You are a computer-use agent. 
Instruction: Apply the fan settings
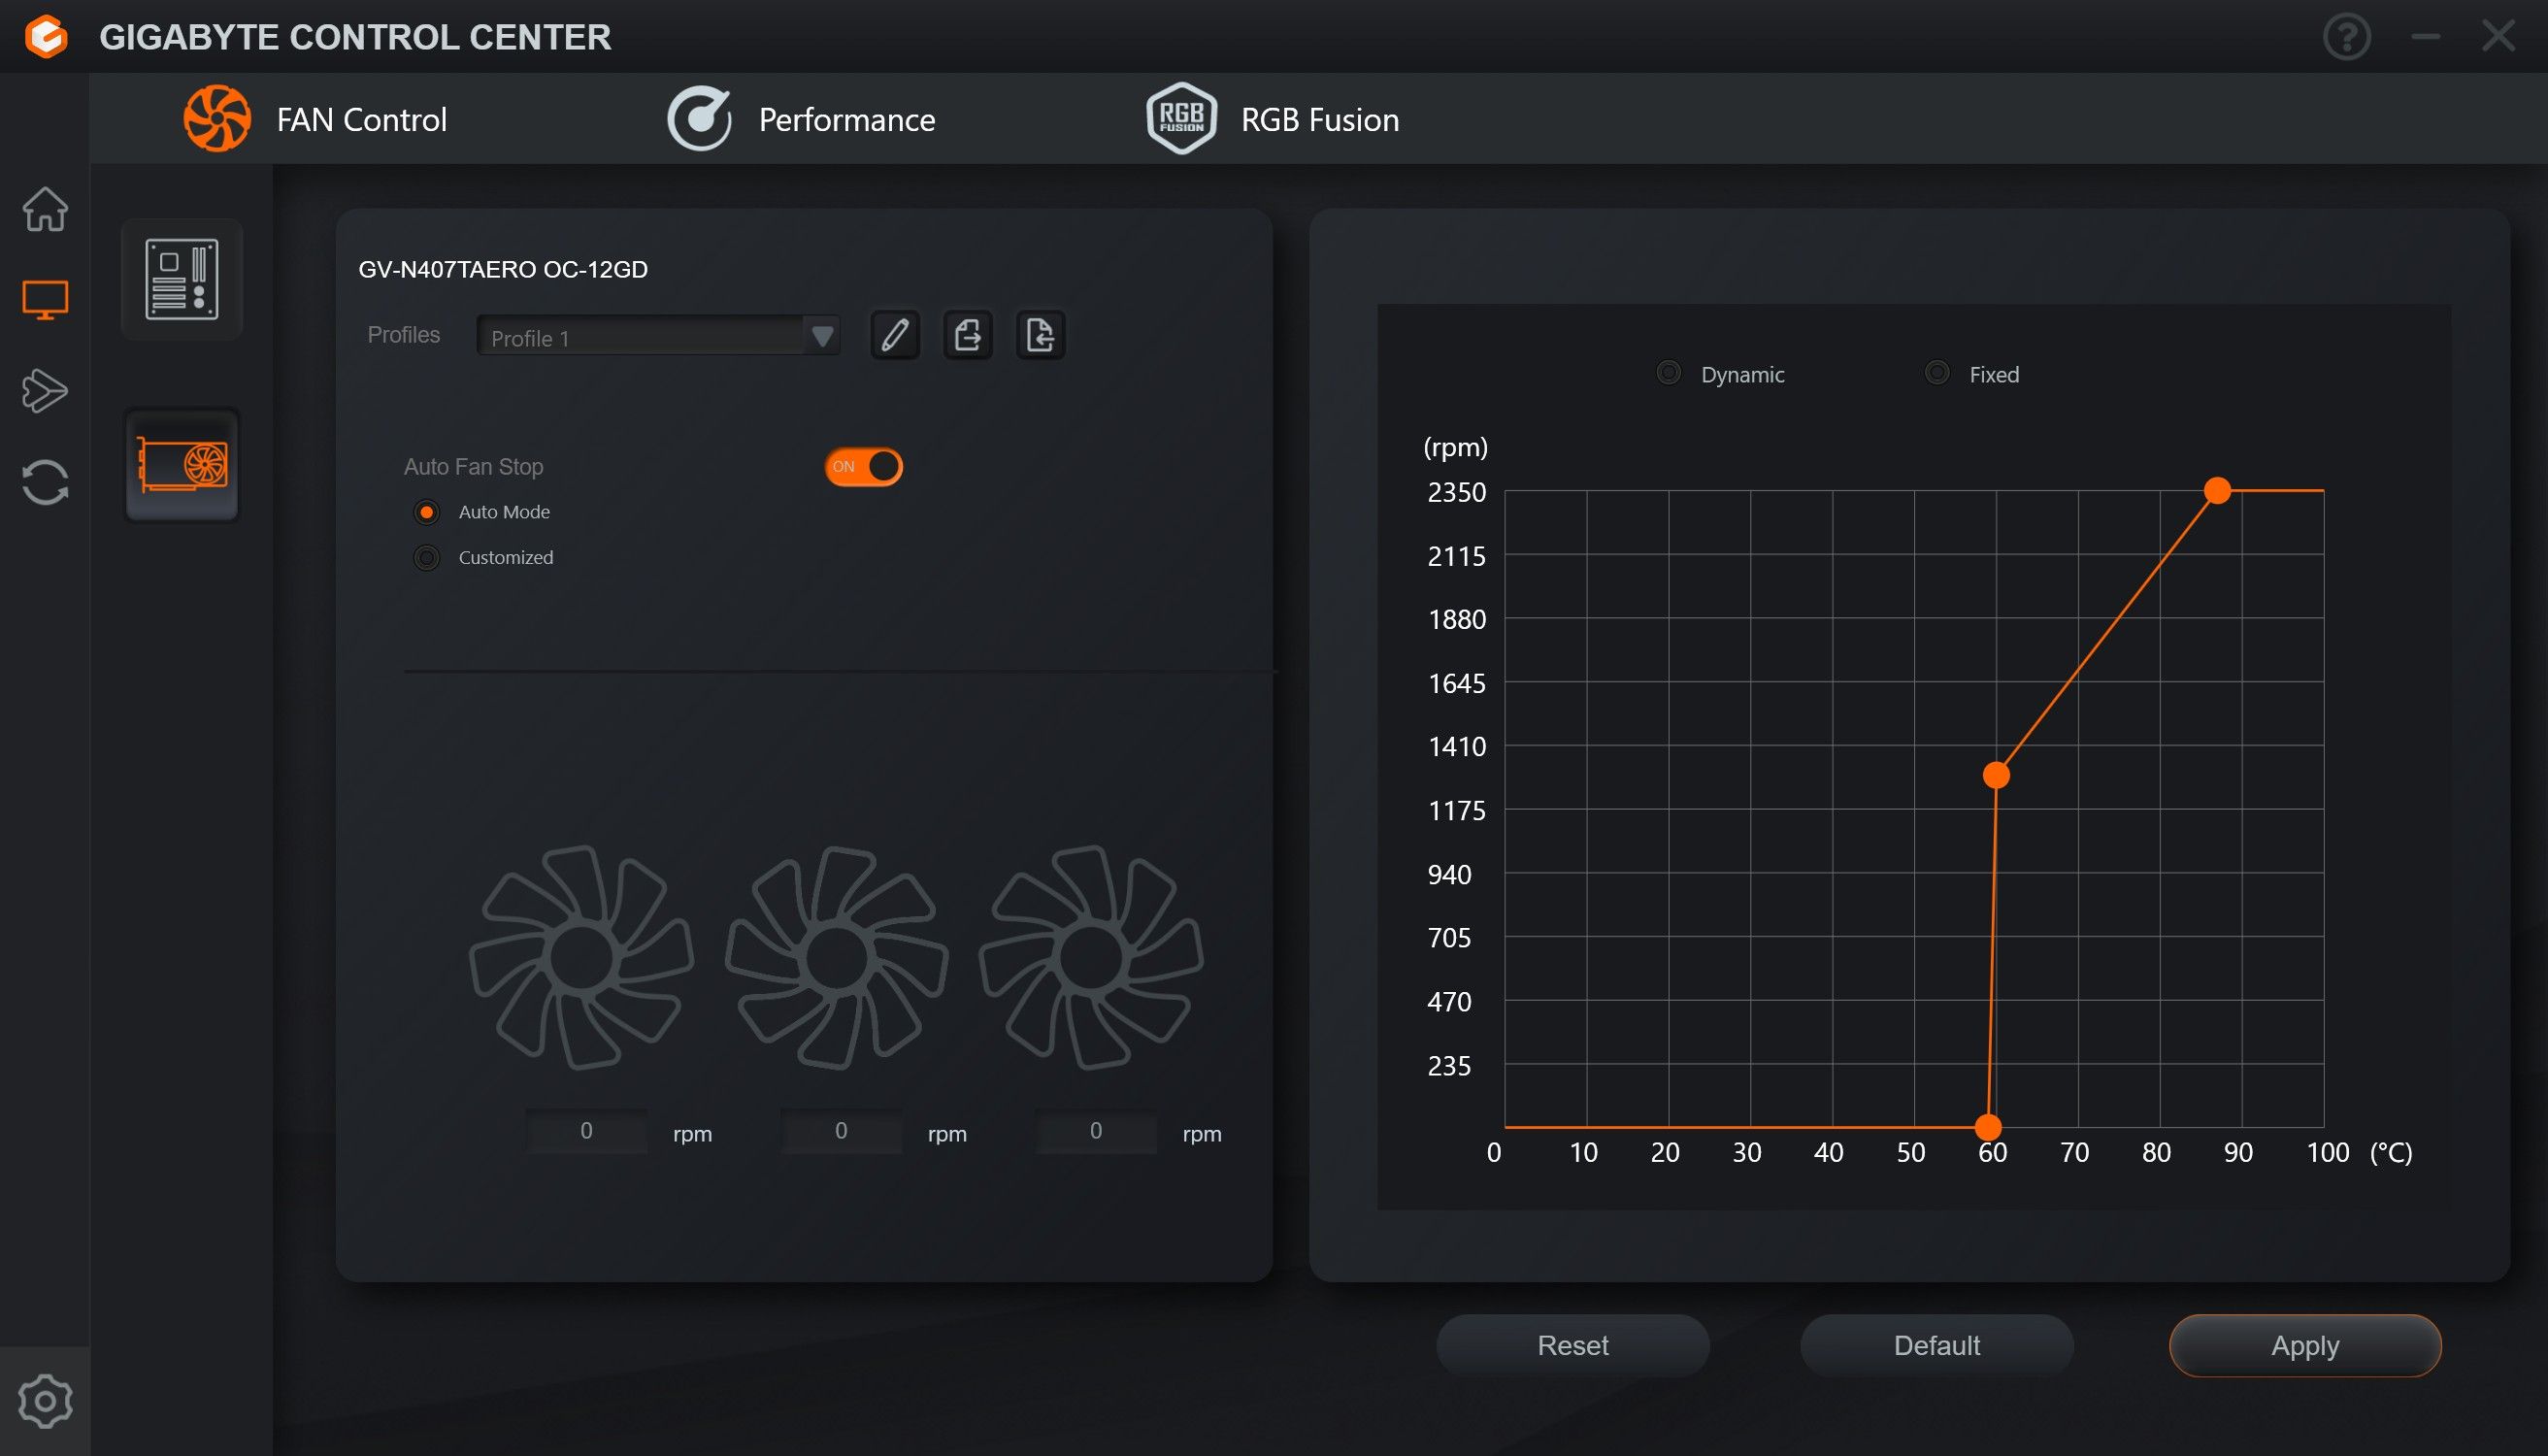pyautogui.click(x=2305, y=1346)
